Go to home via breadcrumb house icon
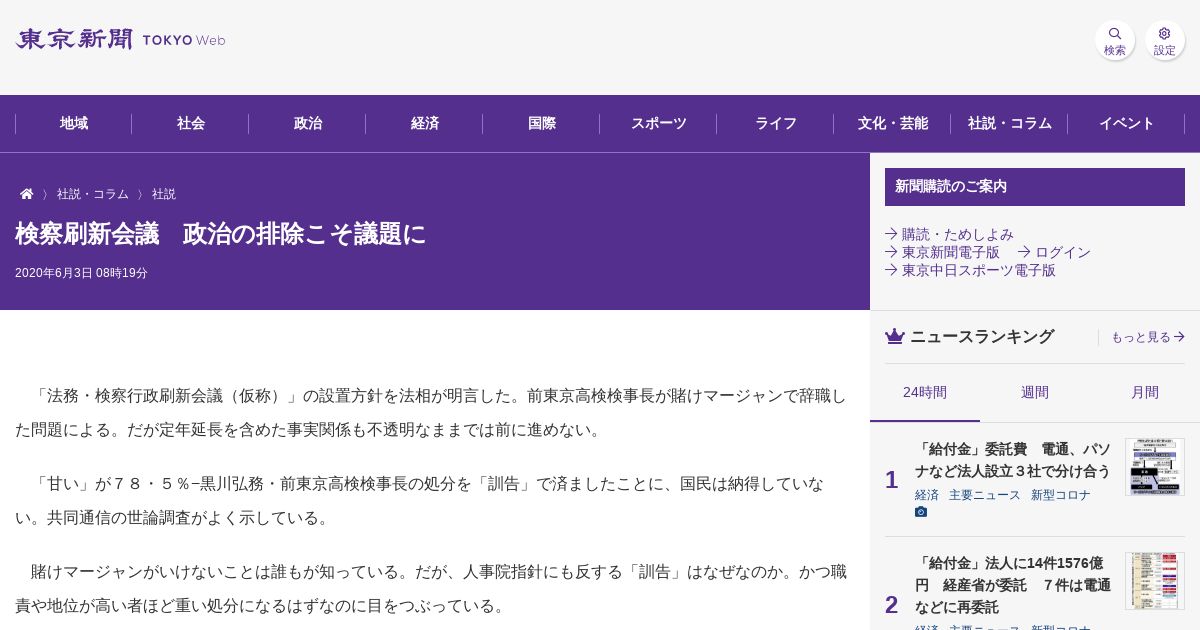The width and height of the screenshot is (1200, 630). pyautogui.click(x=27, y=194)
